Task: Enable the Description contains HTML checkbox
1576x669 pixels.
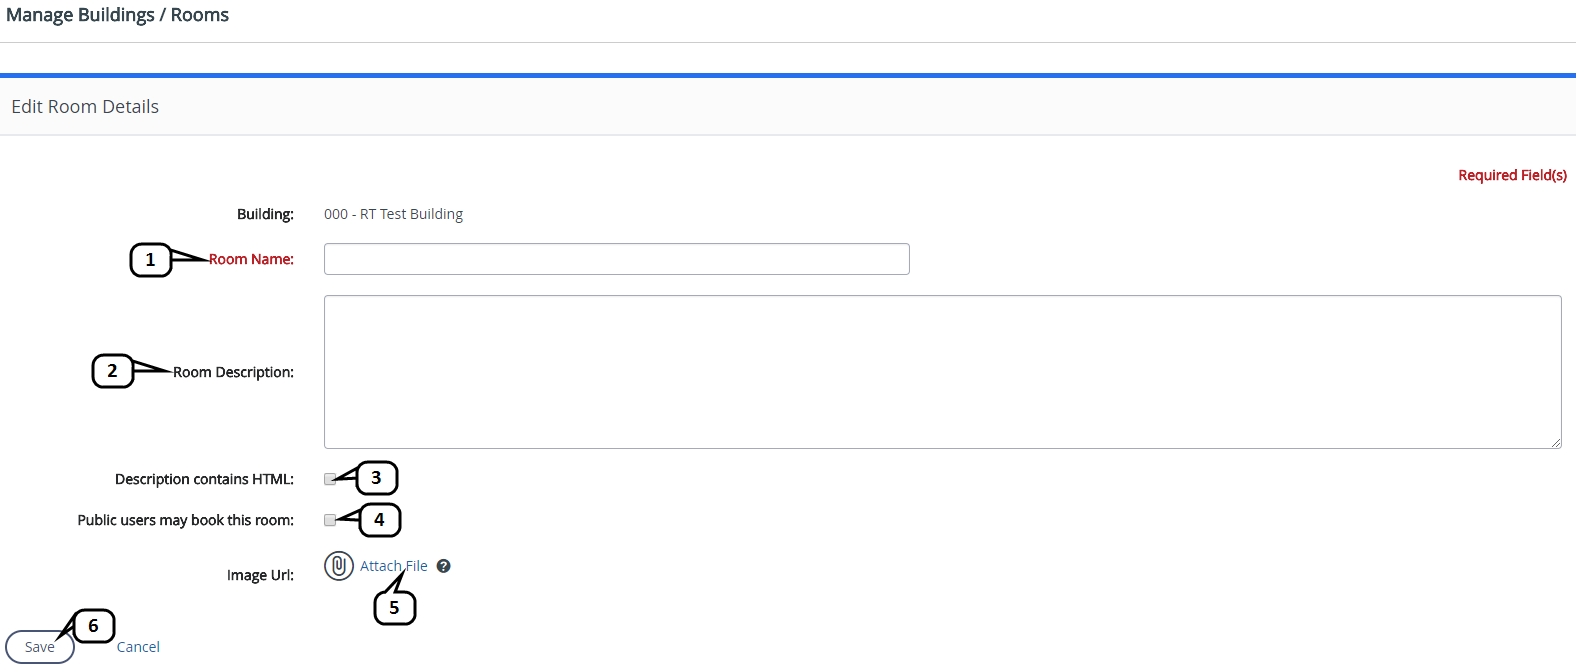Action: [330, 479]
